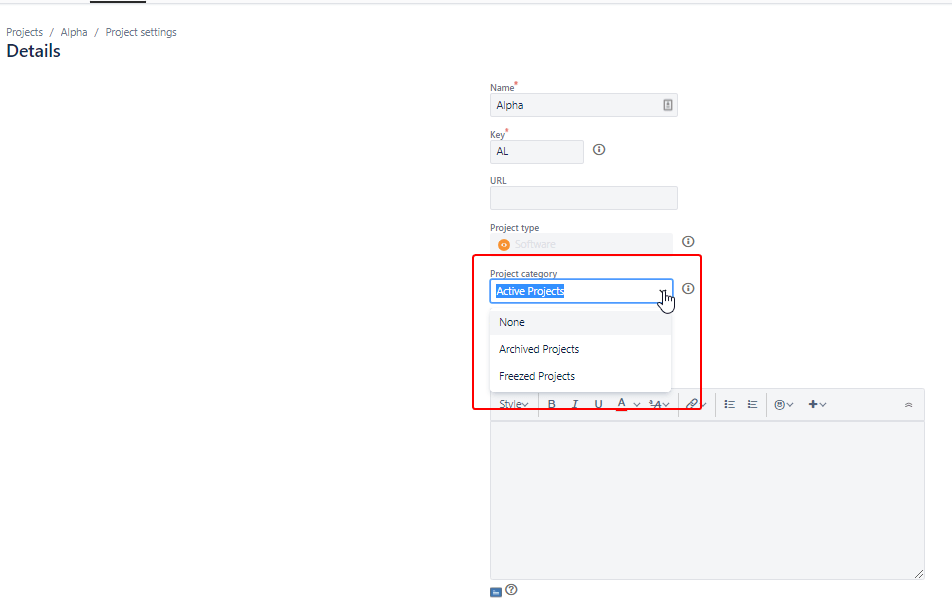Click the help question mark below the editor
The height and width of the screenshot is (602, 952).
point(511,590)
